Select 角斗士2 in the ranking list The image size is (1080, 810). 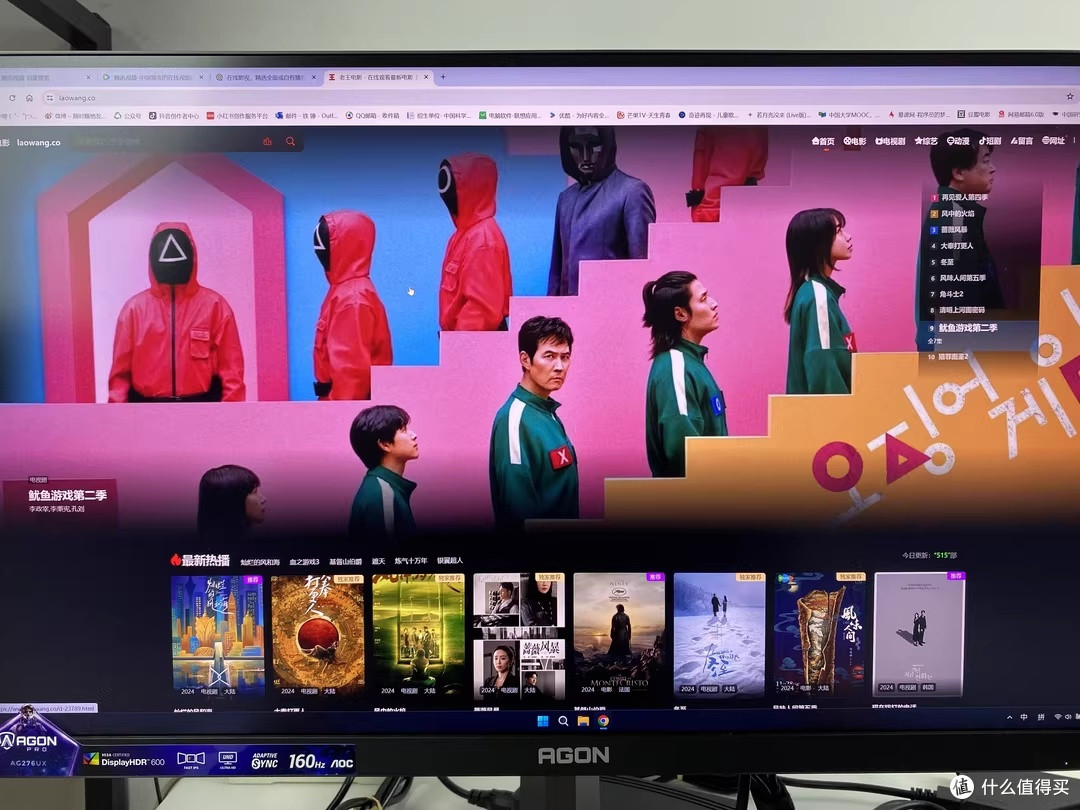[x=951, y=294]
